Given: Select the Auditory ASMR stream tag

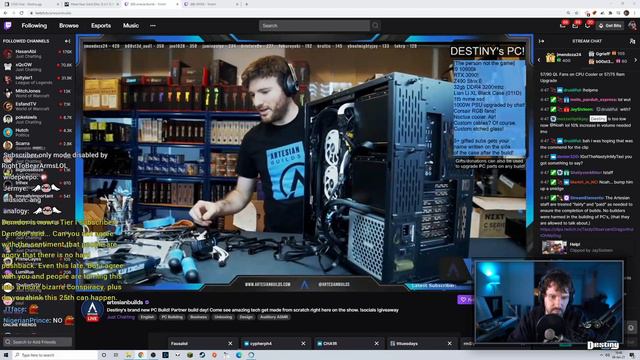Looking at the screenshot, I should (x=274, y=317).
